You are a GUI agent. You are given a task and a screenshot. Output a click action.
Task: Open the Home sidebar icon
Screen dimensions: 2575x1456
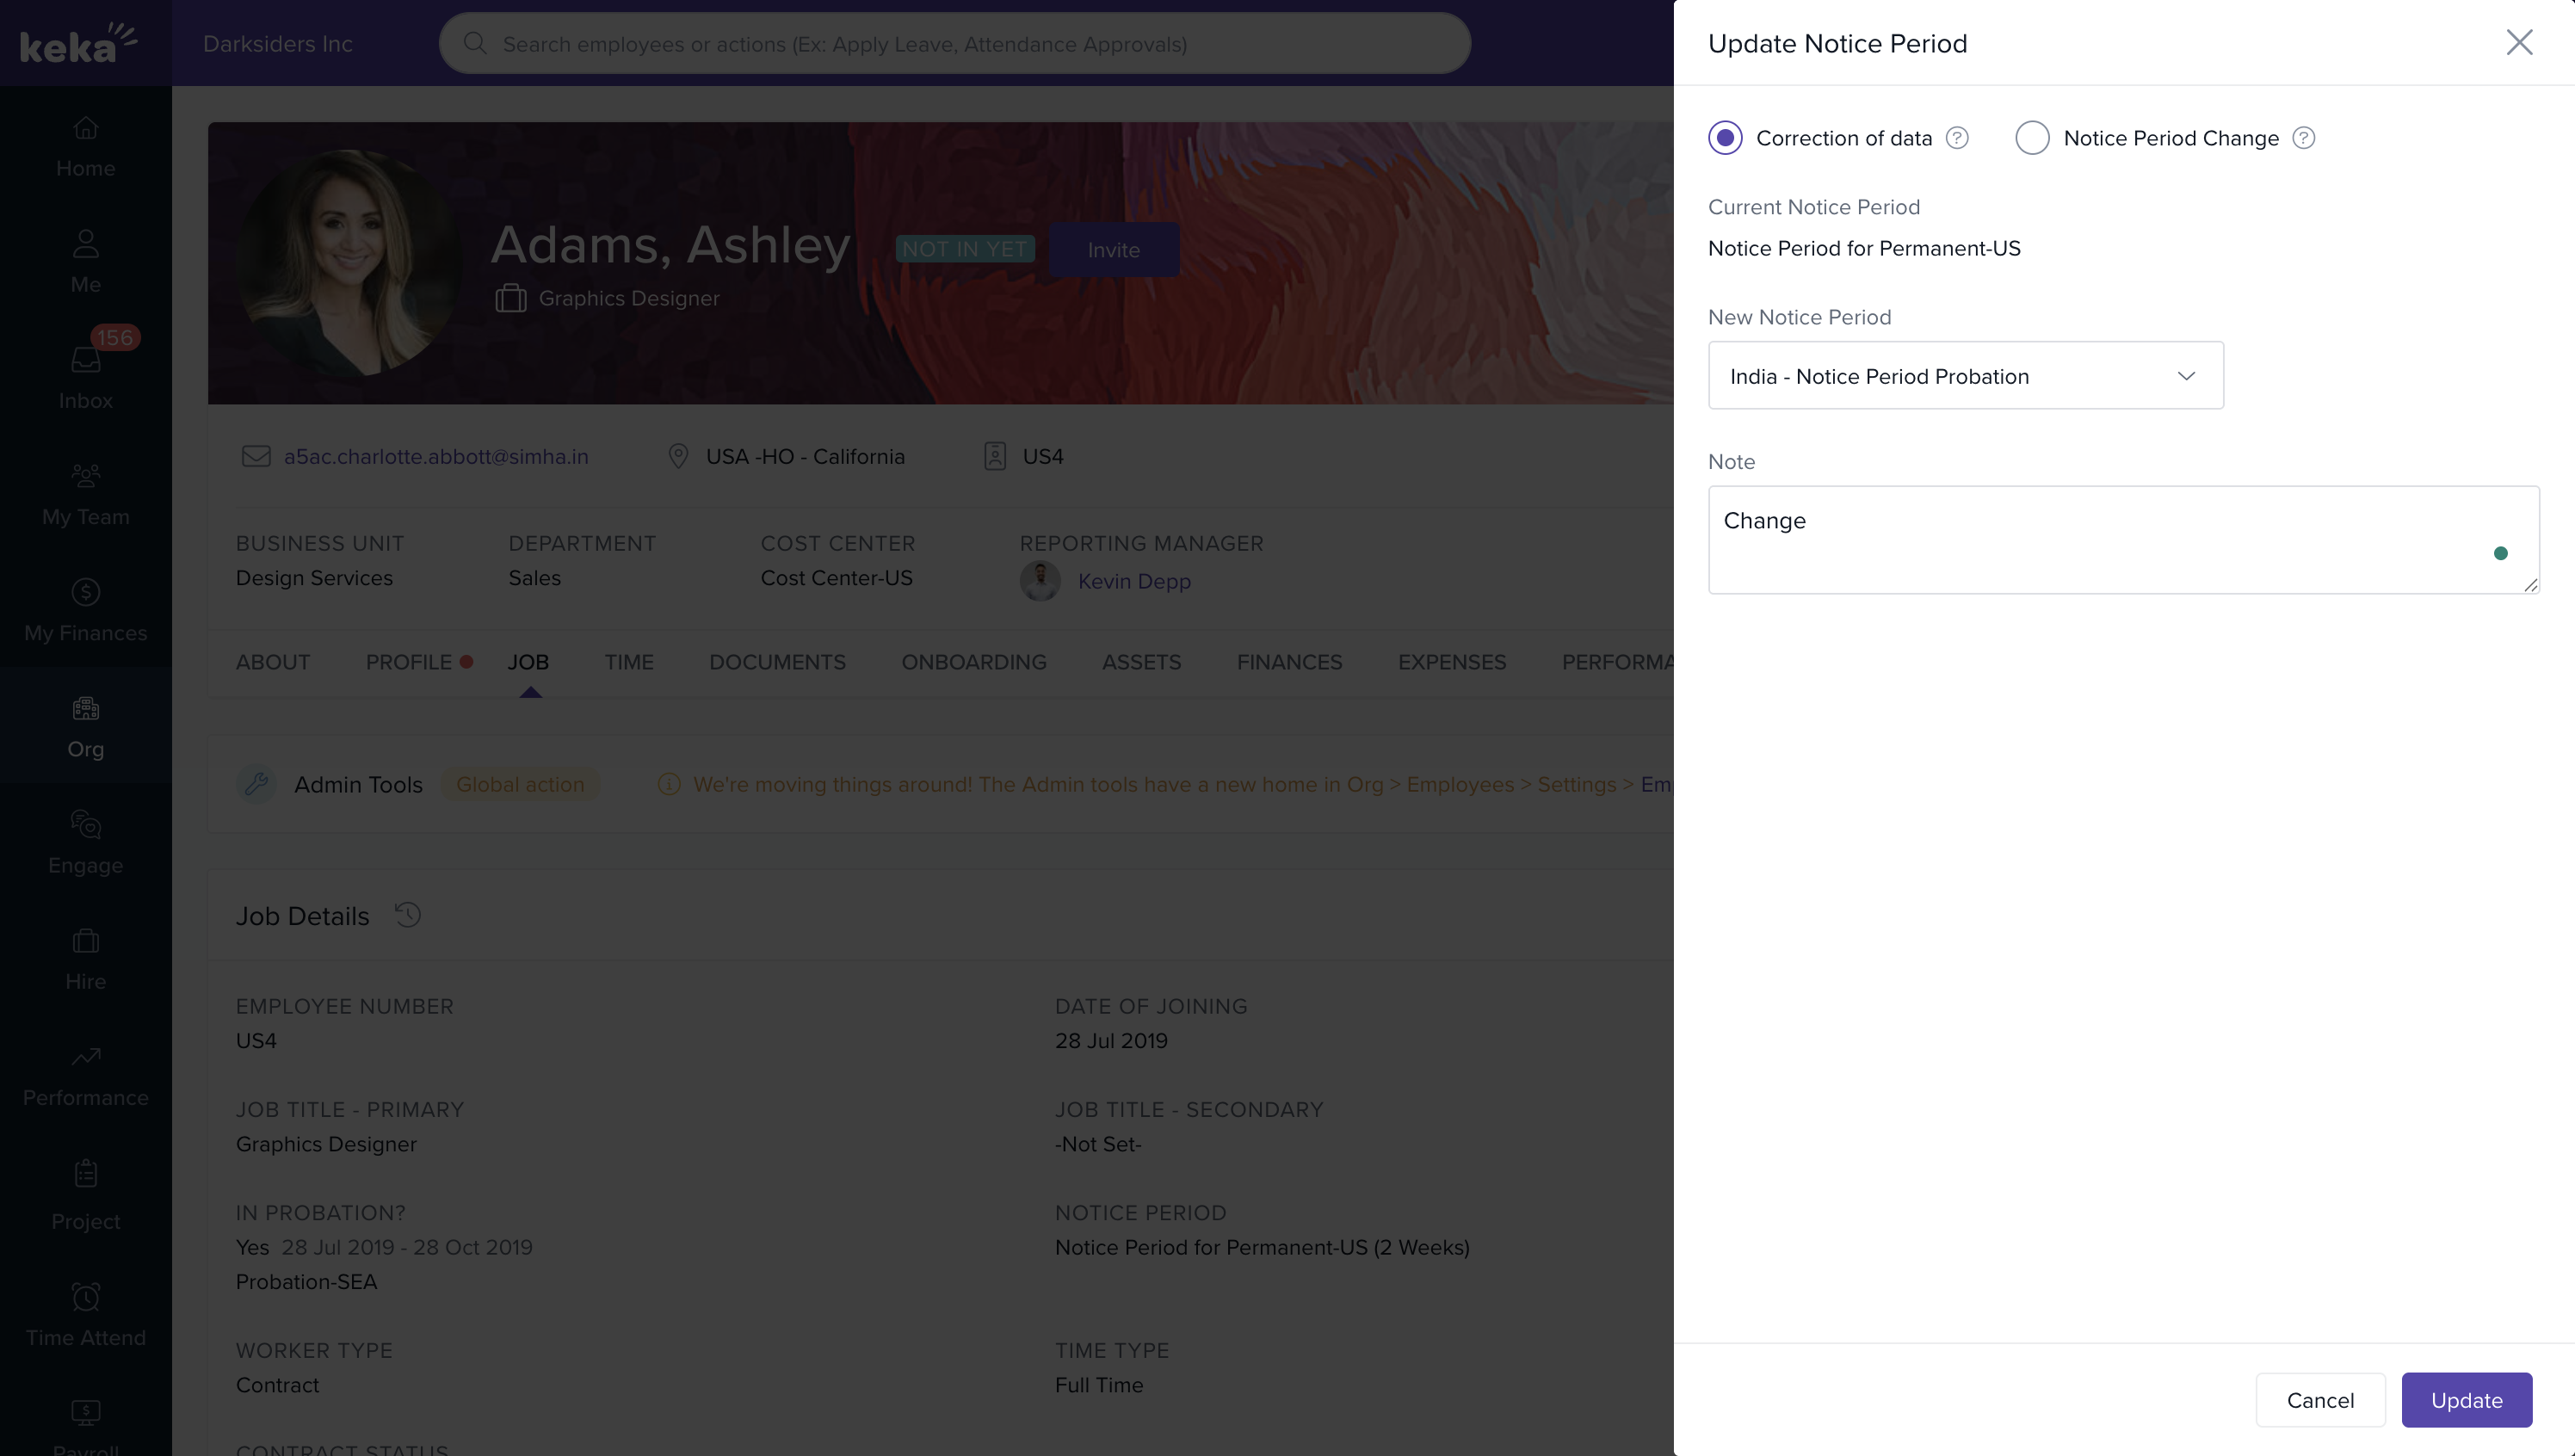(85, 129)
